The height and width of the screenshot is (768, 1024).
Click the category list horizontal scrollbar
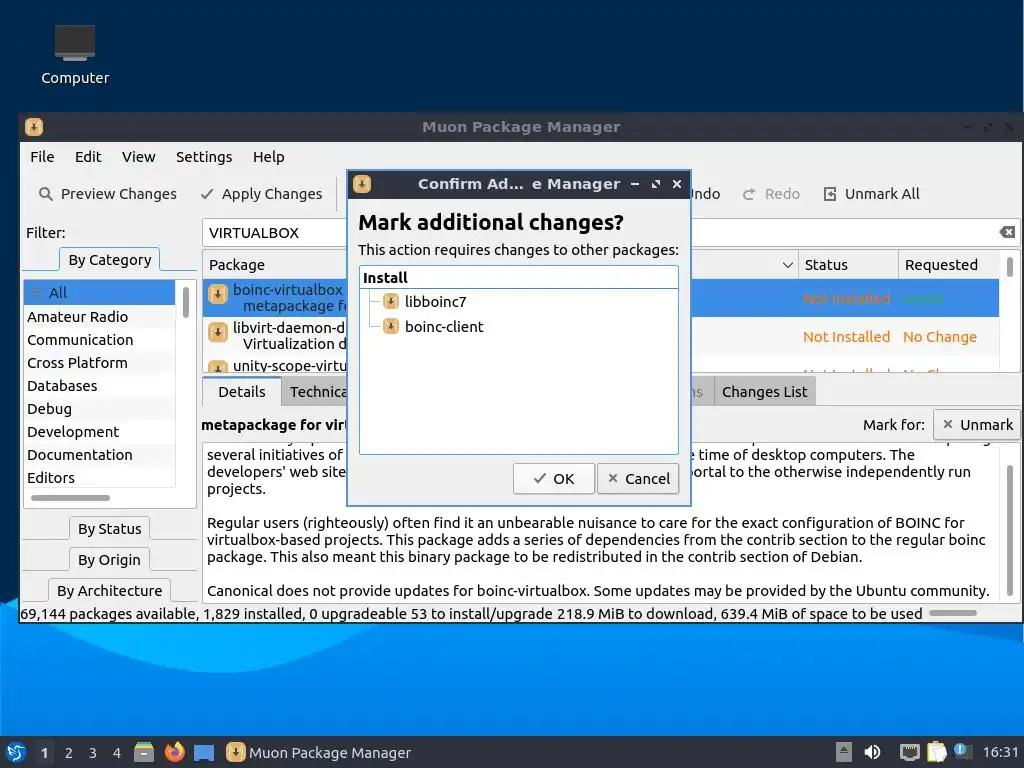pos(71,498)
